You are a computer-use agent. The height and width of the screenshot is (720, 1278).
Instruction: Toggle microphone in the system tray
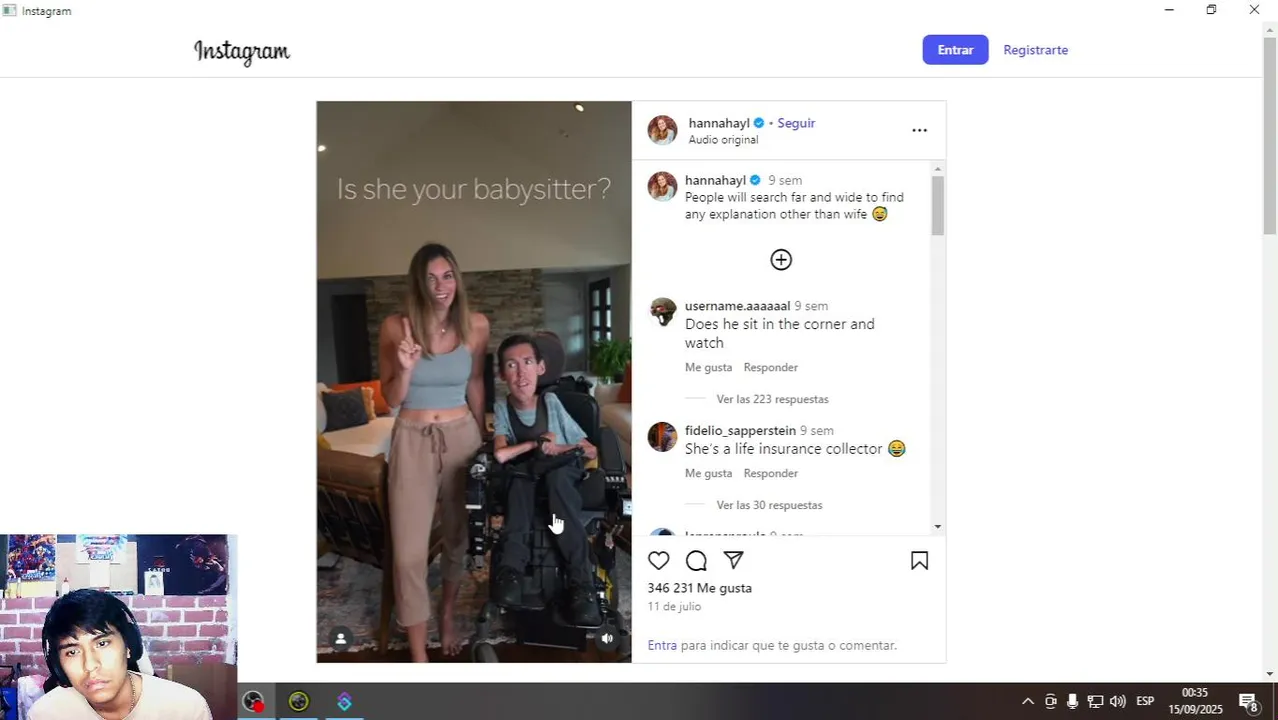coord(1072,701)
